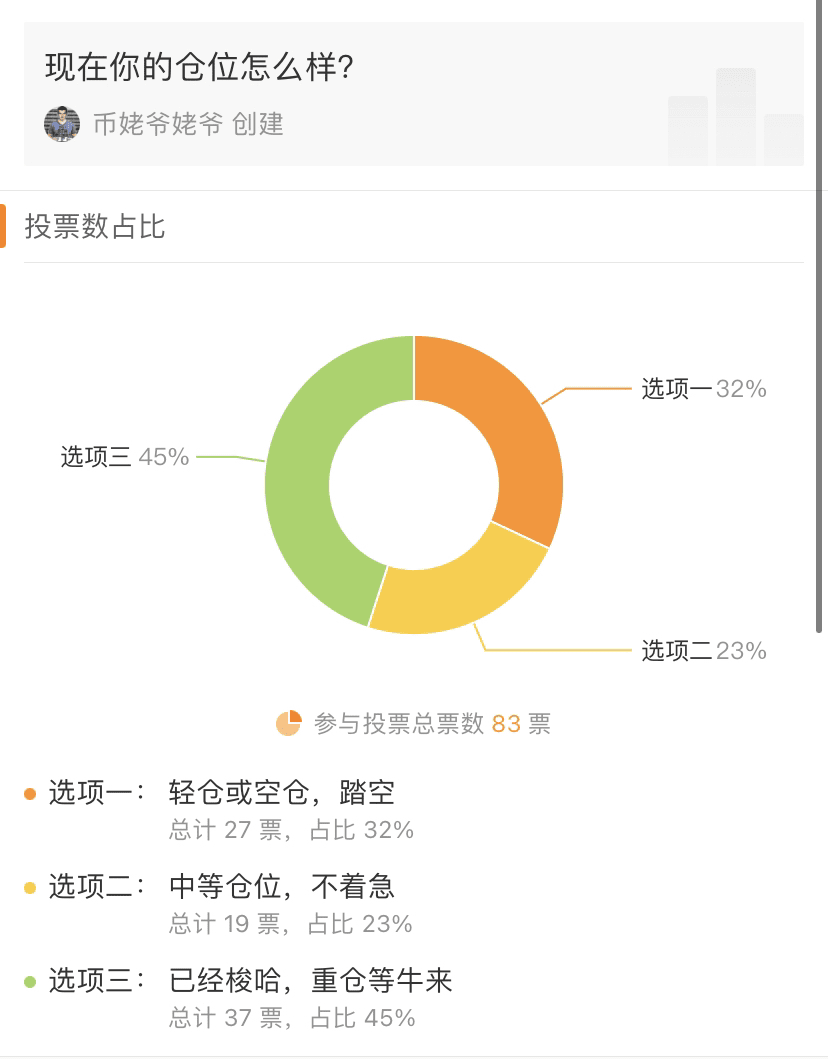Click the orange marker beside 投票数占比
The width and height of the screenshot is (828, 1059).
pos(3,226)
